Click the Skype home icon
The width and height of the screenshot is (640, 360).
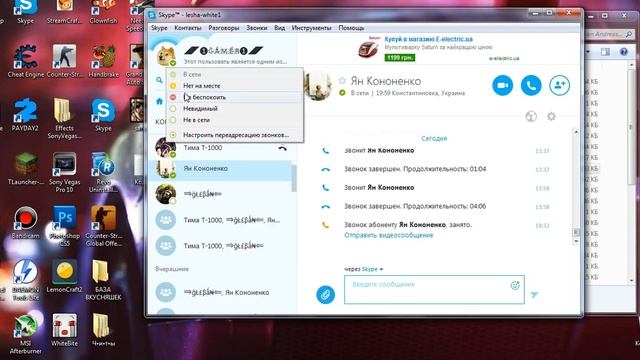[159, 101]
